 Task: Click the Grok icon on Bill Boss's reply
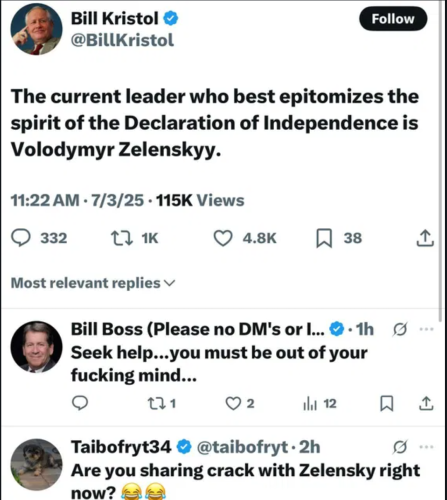tap(400, 329)
